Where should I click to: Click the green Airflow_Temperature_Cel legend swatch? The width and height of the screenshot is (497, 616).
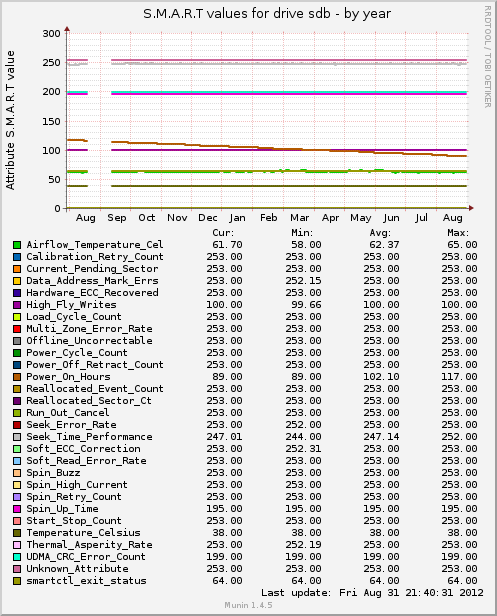coord(17,245)
